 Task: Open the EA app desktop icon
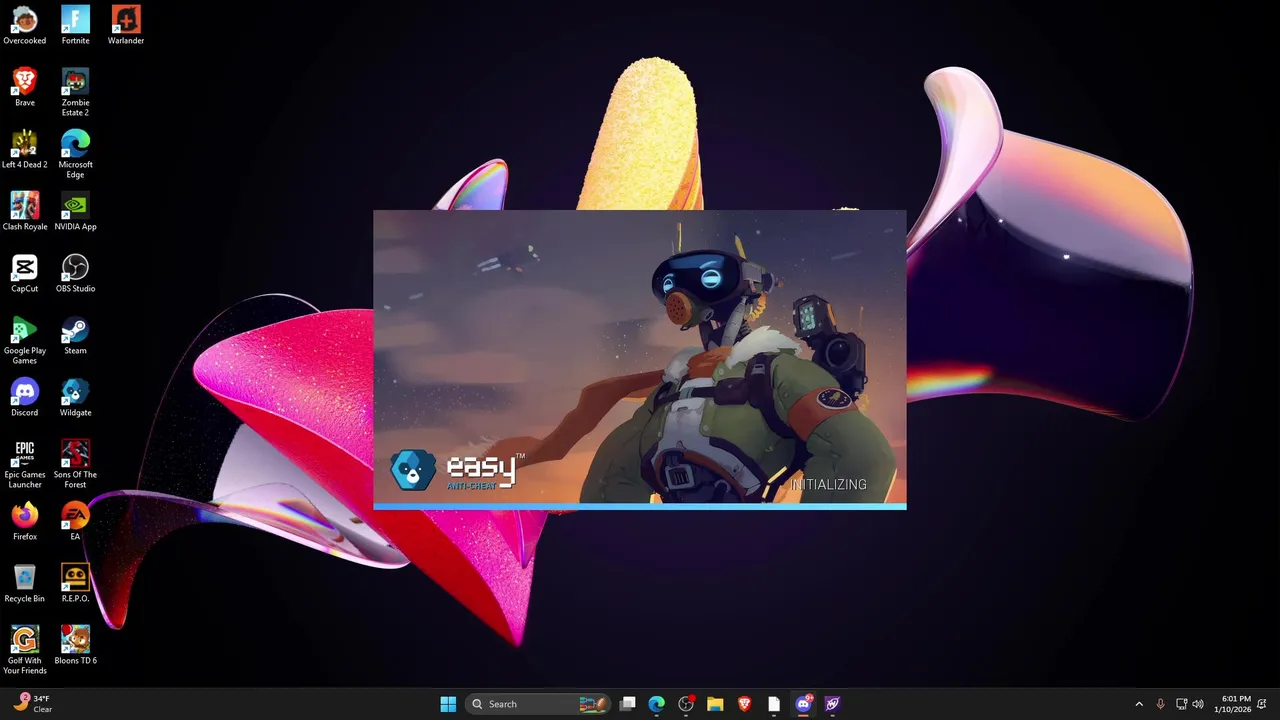pyautogui.click(x=75, y=521)
